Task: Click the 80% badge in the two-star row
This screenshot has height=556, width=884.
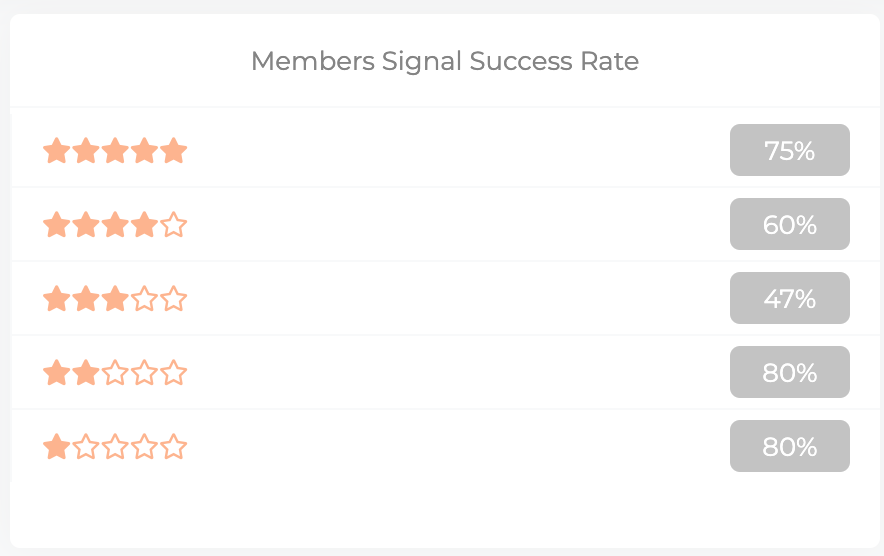Action: click(x=789, y=372)
